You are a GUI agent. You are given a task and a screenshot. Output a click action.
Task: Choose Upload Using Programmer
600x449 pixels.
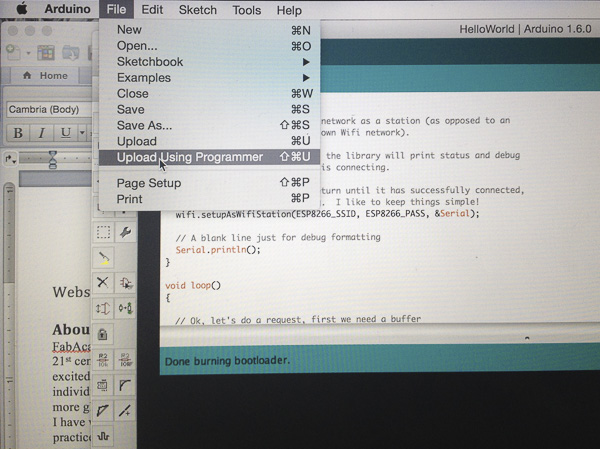[209, 157]
